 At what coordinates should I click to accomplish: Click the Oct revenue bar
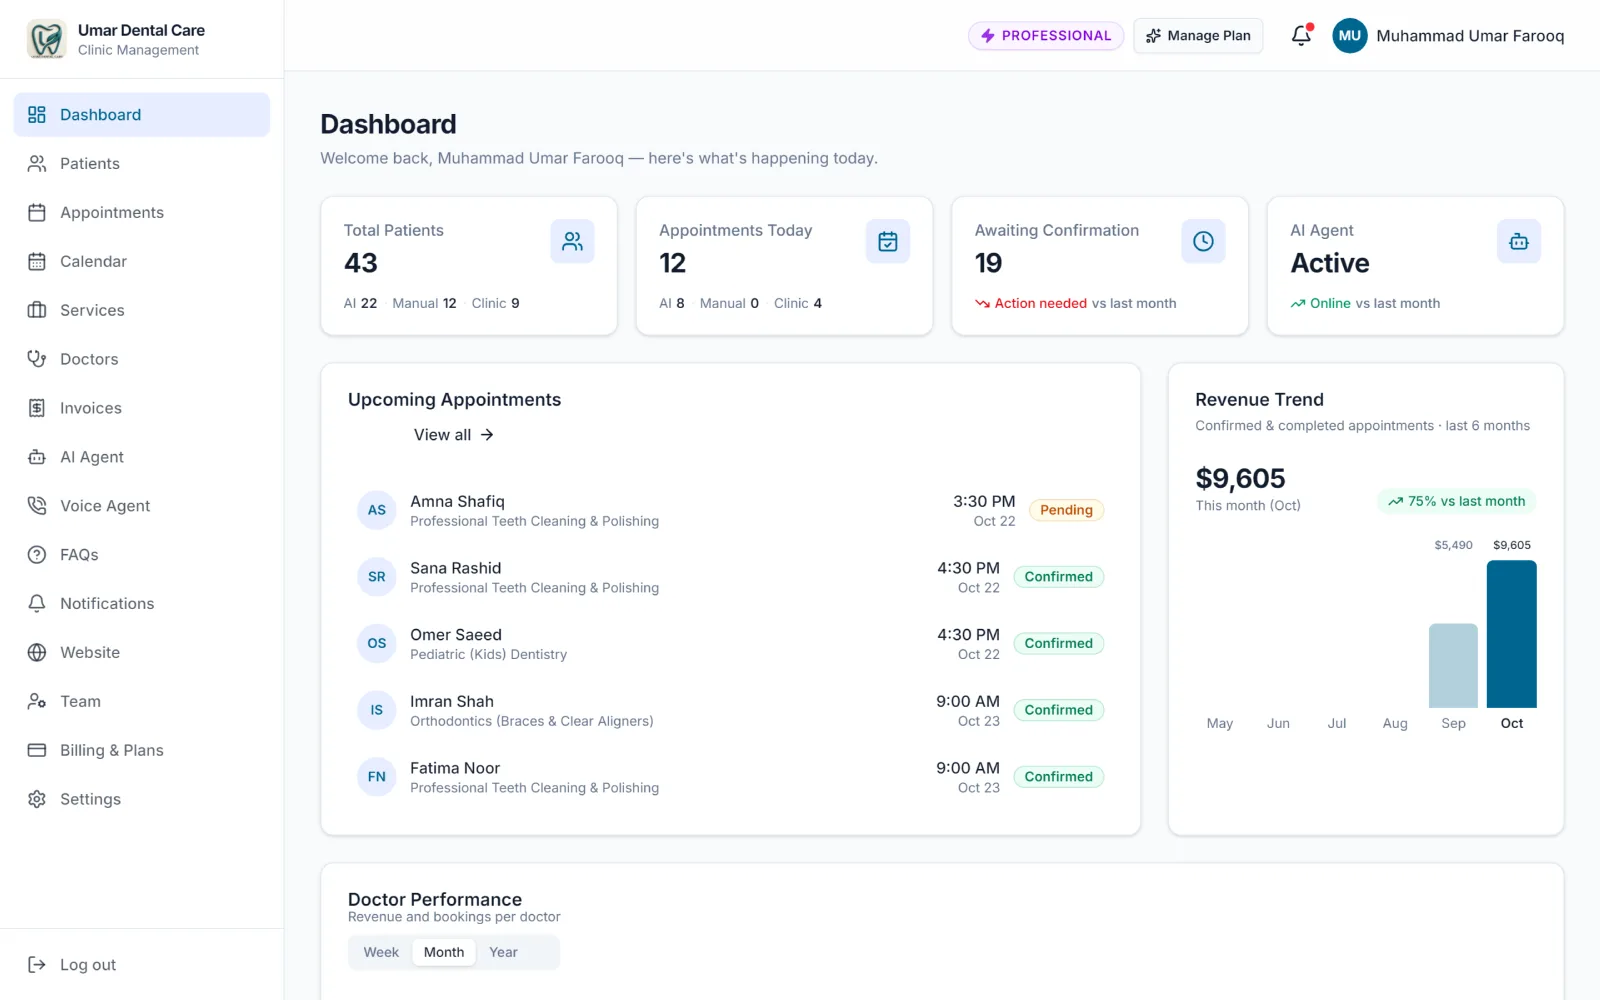(1512, 634)
